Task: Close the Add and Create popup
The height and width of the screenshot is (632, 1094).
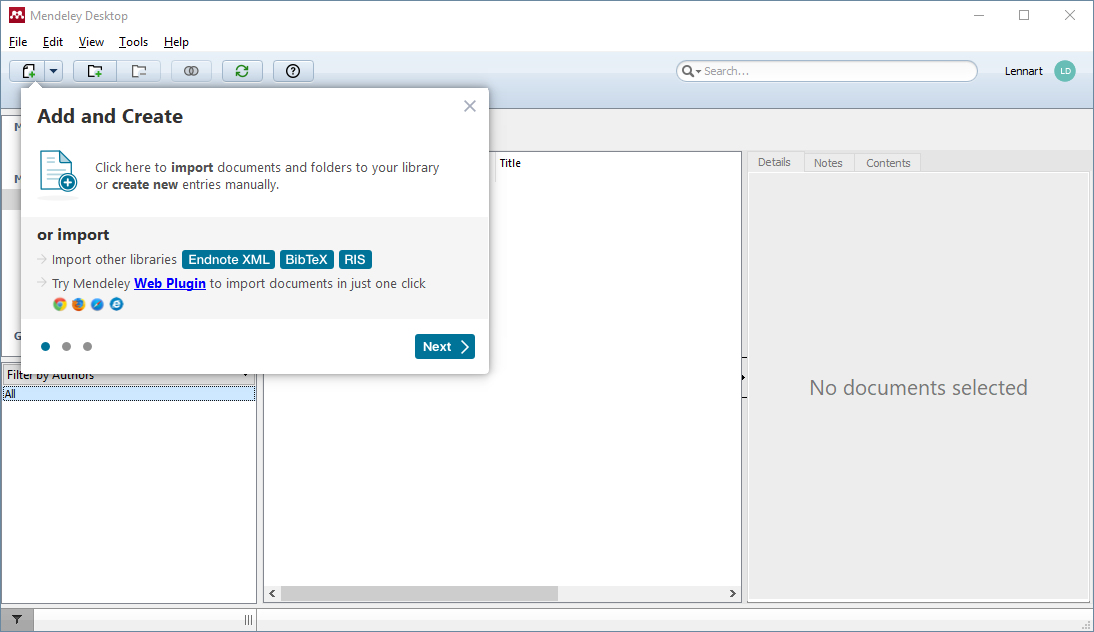Action: 470,106
